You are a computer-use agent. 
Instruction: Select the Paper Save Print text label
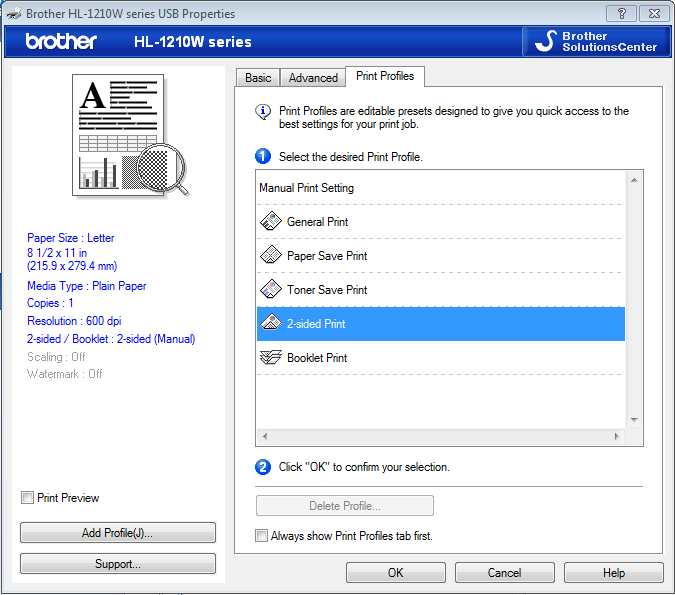click(x=327, y=256)
